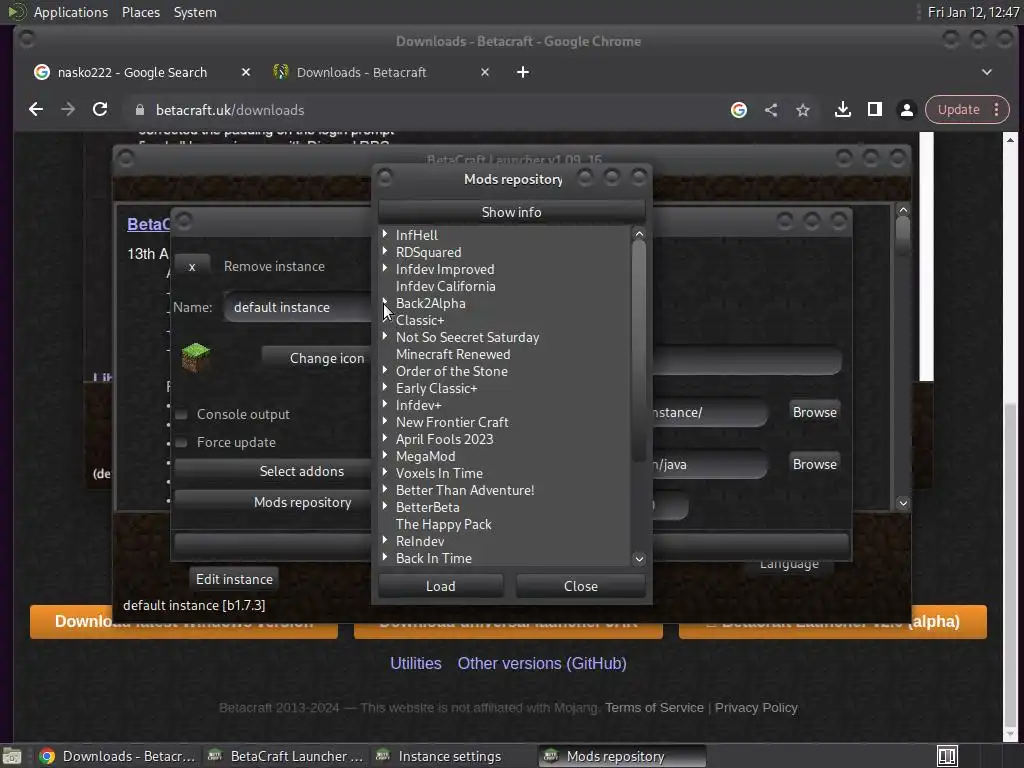Open Google icon in address bar

pos(739,110)
